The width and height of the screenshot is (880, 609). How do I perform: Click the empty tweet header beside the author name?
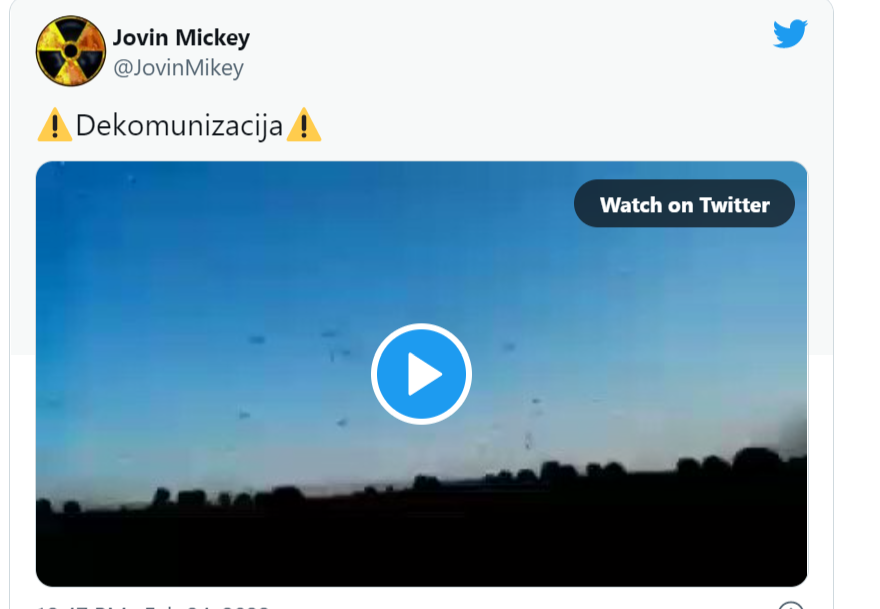pyautogui.click(x=505, y=51)
